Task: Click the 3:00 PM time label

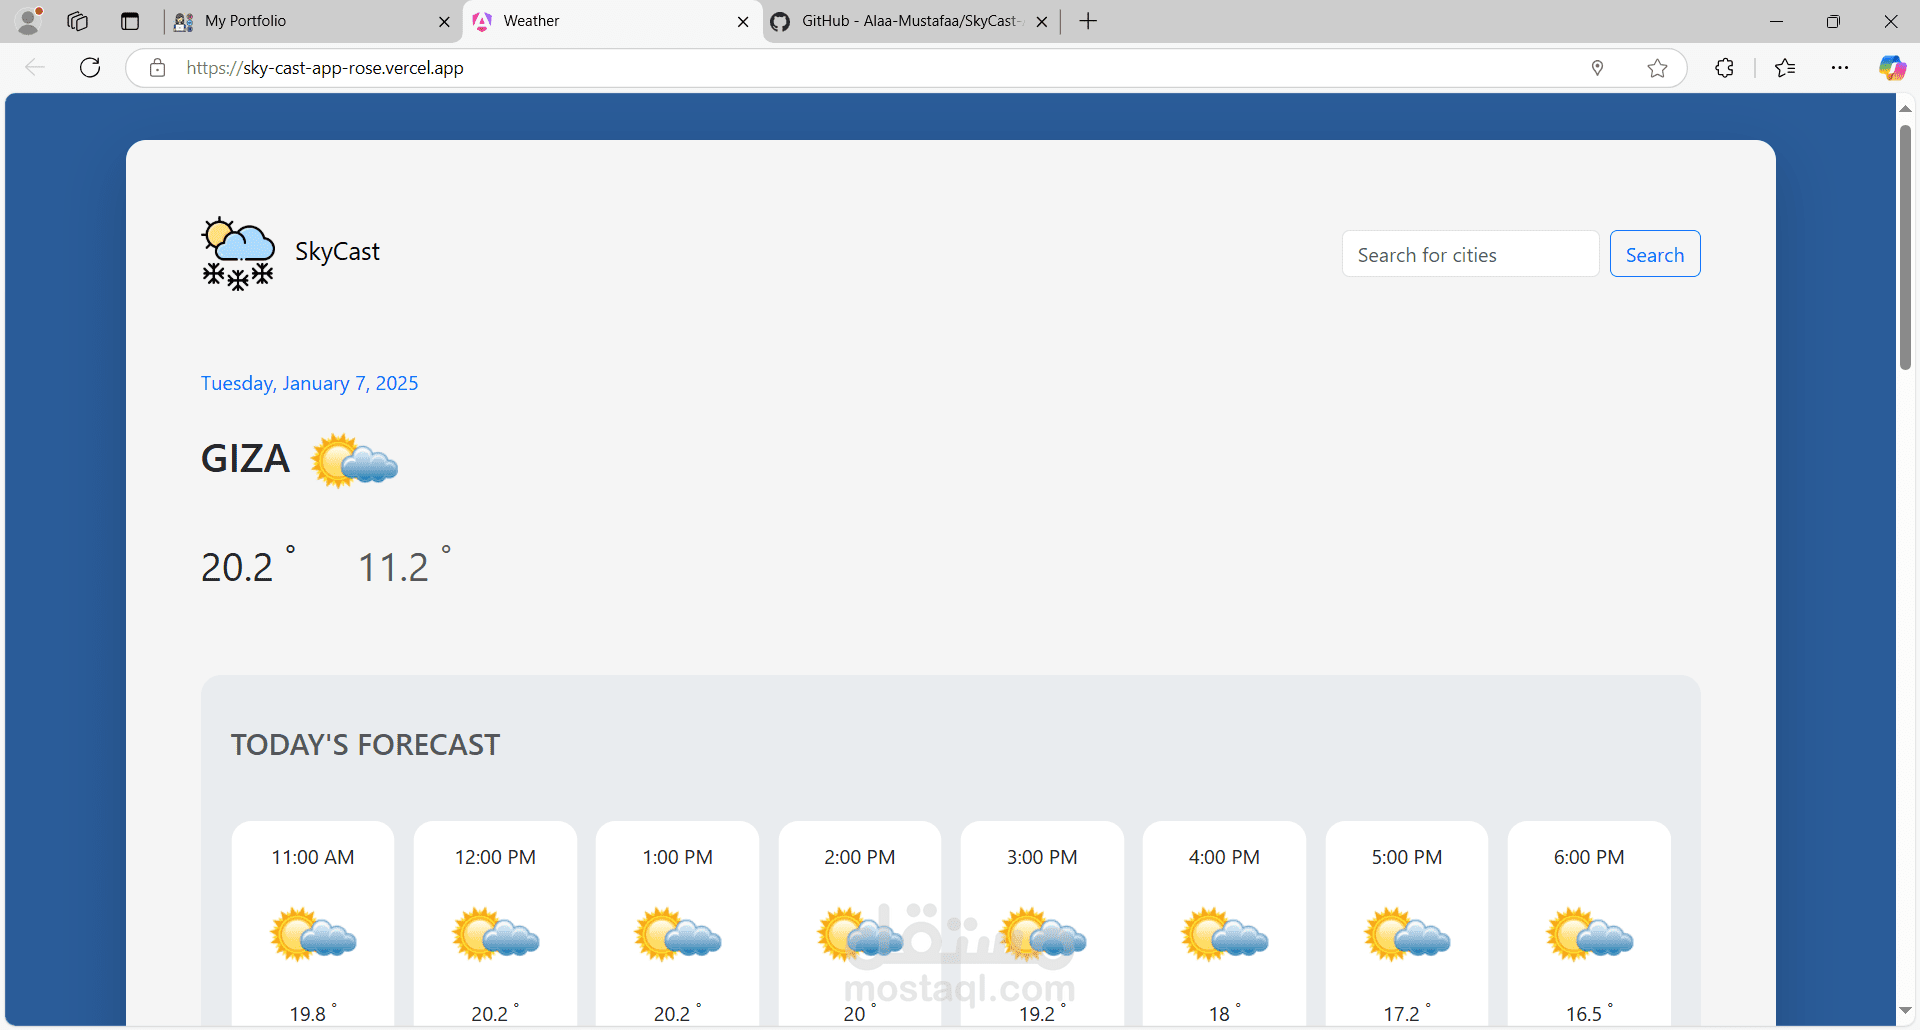Action: pyautogui.click(x=1042, y=858)
